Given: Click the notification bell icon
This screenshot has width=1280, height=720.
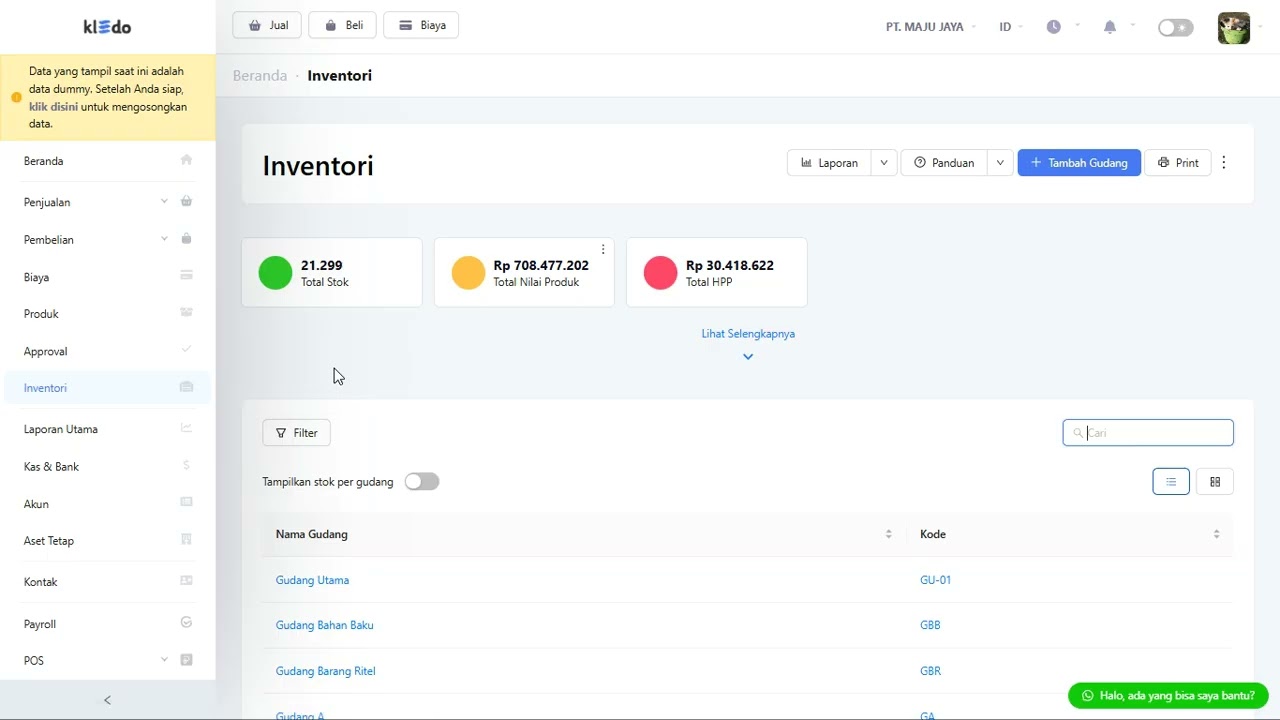Looking at the screenshot, I should (x=1110, y=27).
